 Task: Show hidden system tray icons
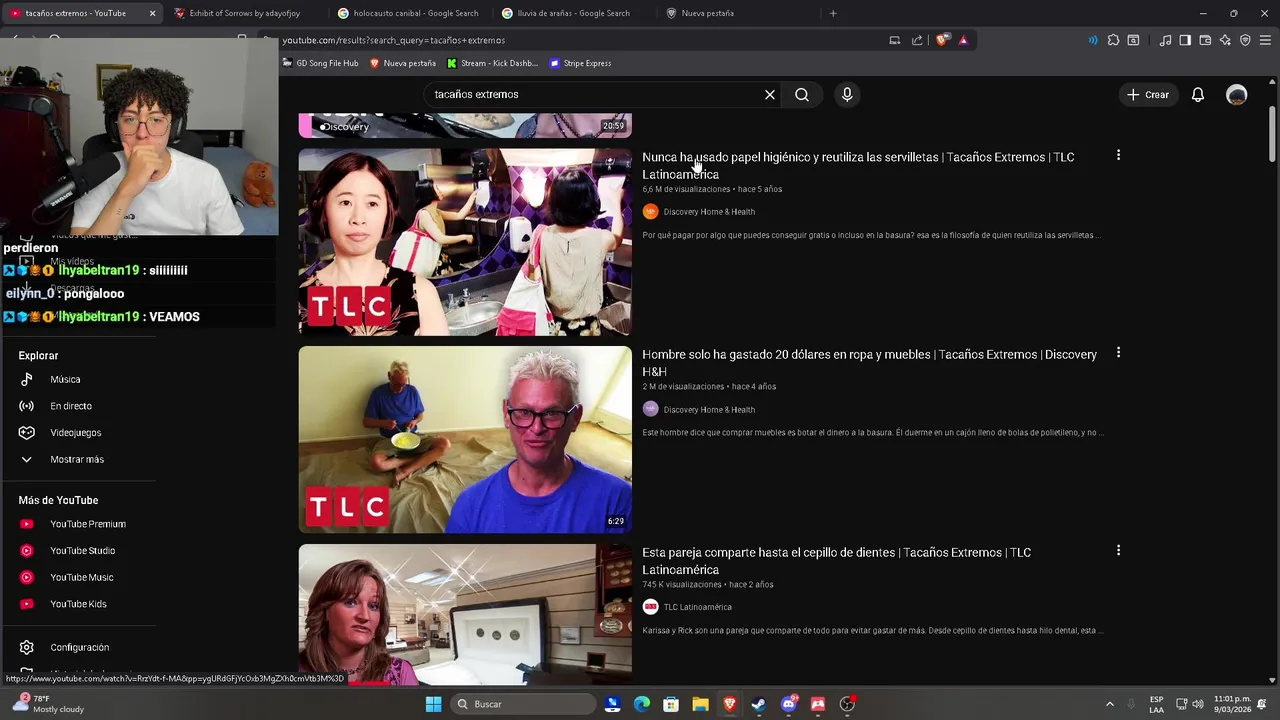pyautogui.click(x=1109, y=704)
